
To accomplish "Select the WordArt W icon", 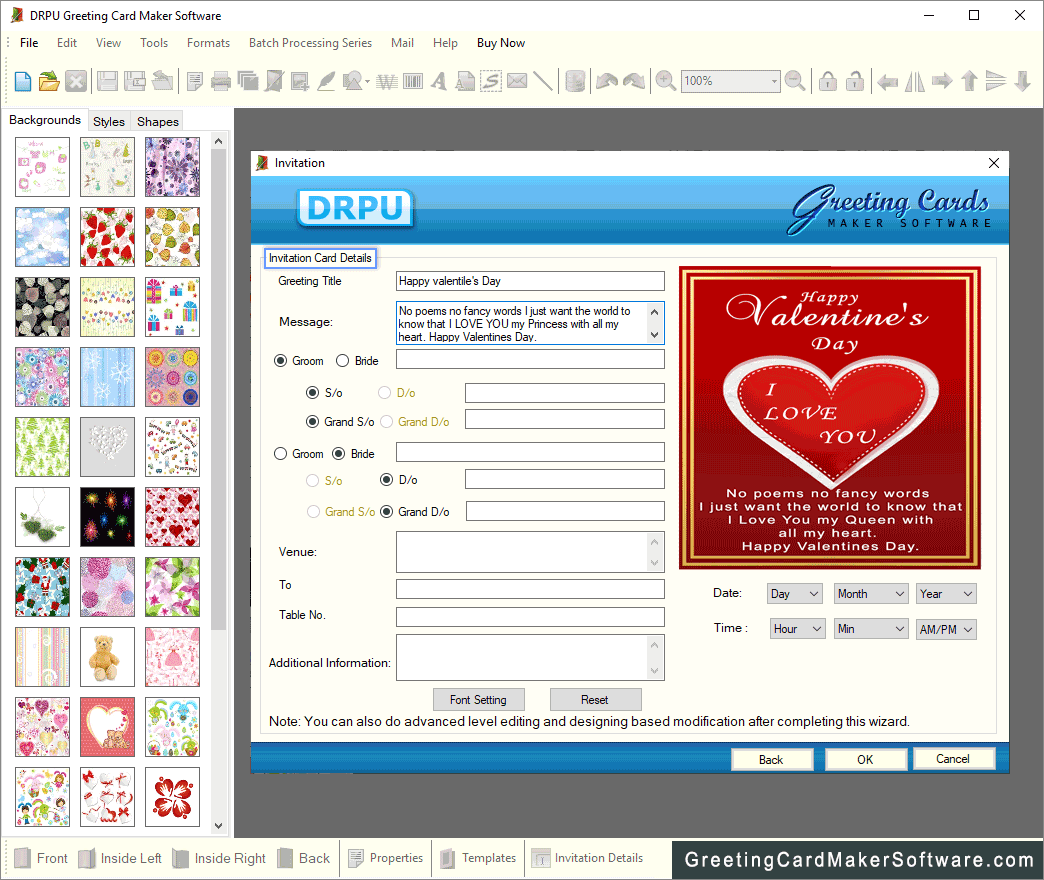I will tap(386, 81).
